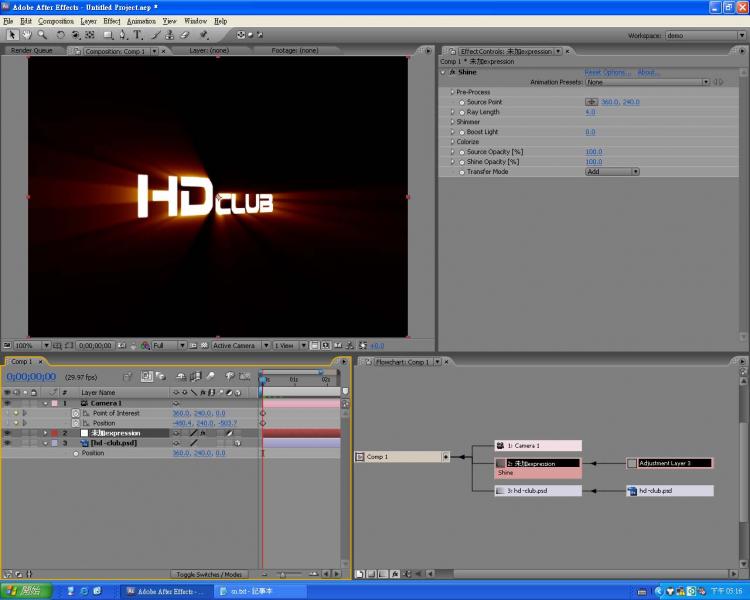Hide the Camera 1 layer
The height and width of the screenshot is (600, 750).
pos(8,403)
